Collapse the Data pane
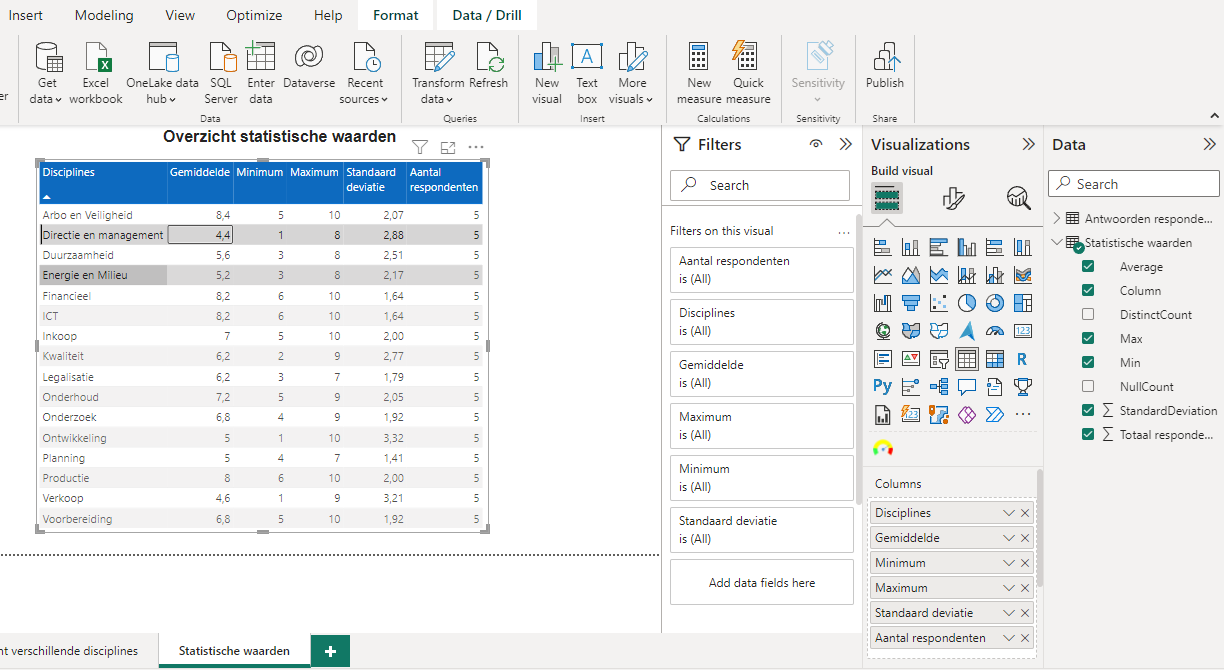Image resolution: width=1224 pixels, height=670 pixels. pos(1209,144)
